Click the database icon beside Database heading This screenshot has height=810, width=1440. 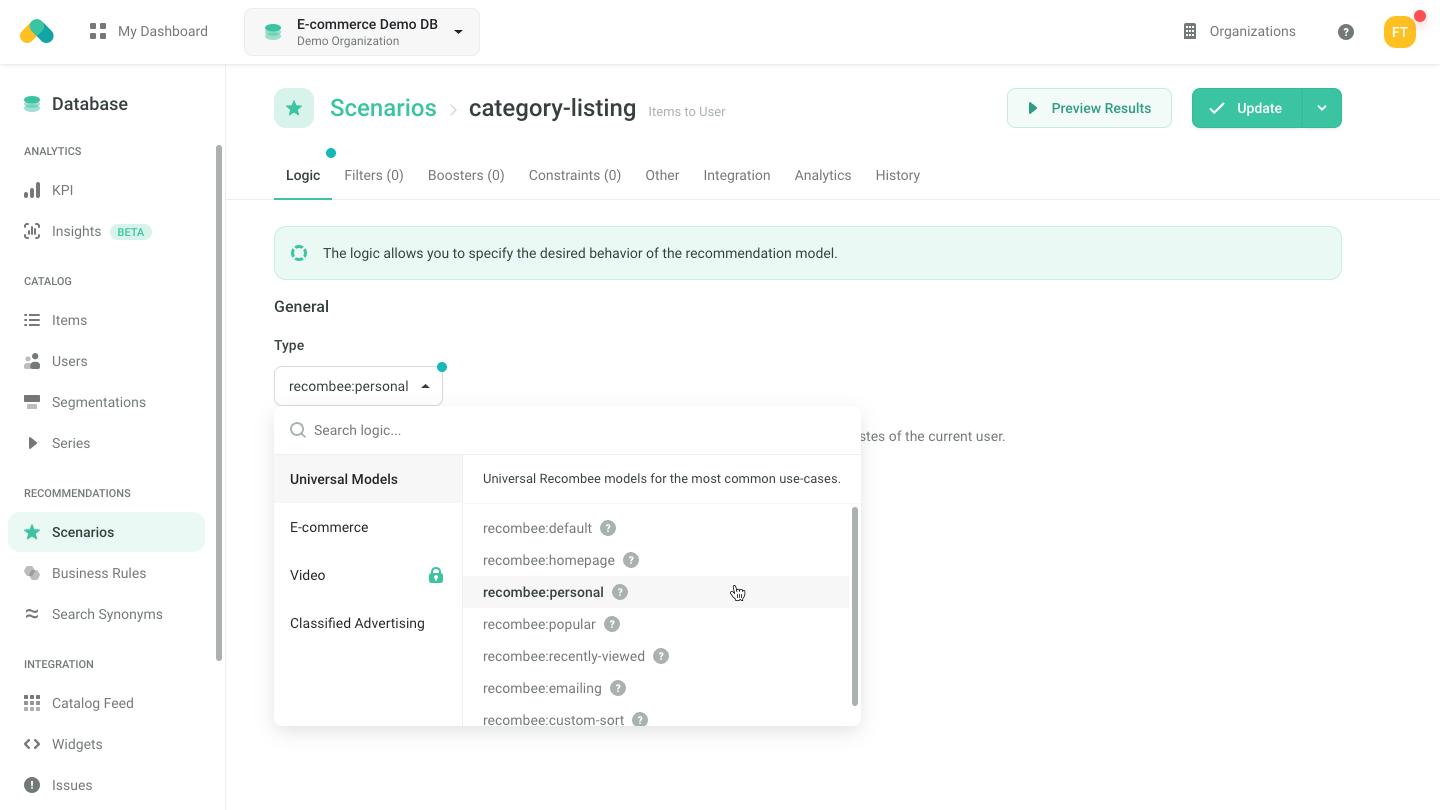(x=32, y=104)
